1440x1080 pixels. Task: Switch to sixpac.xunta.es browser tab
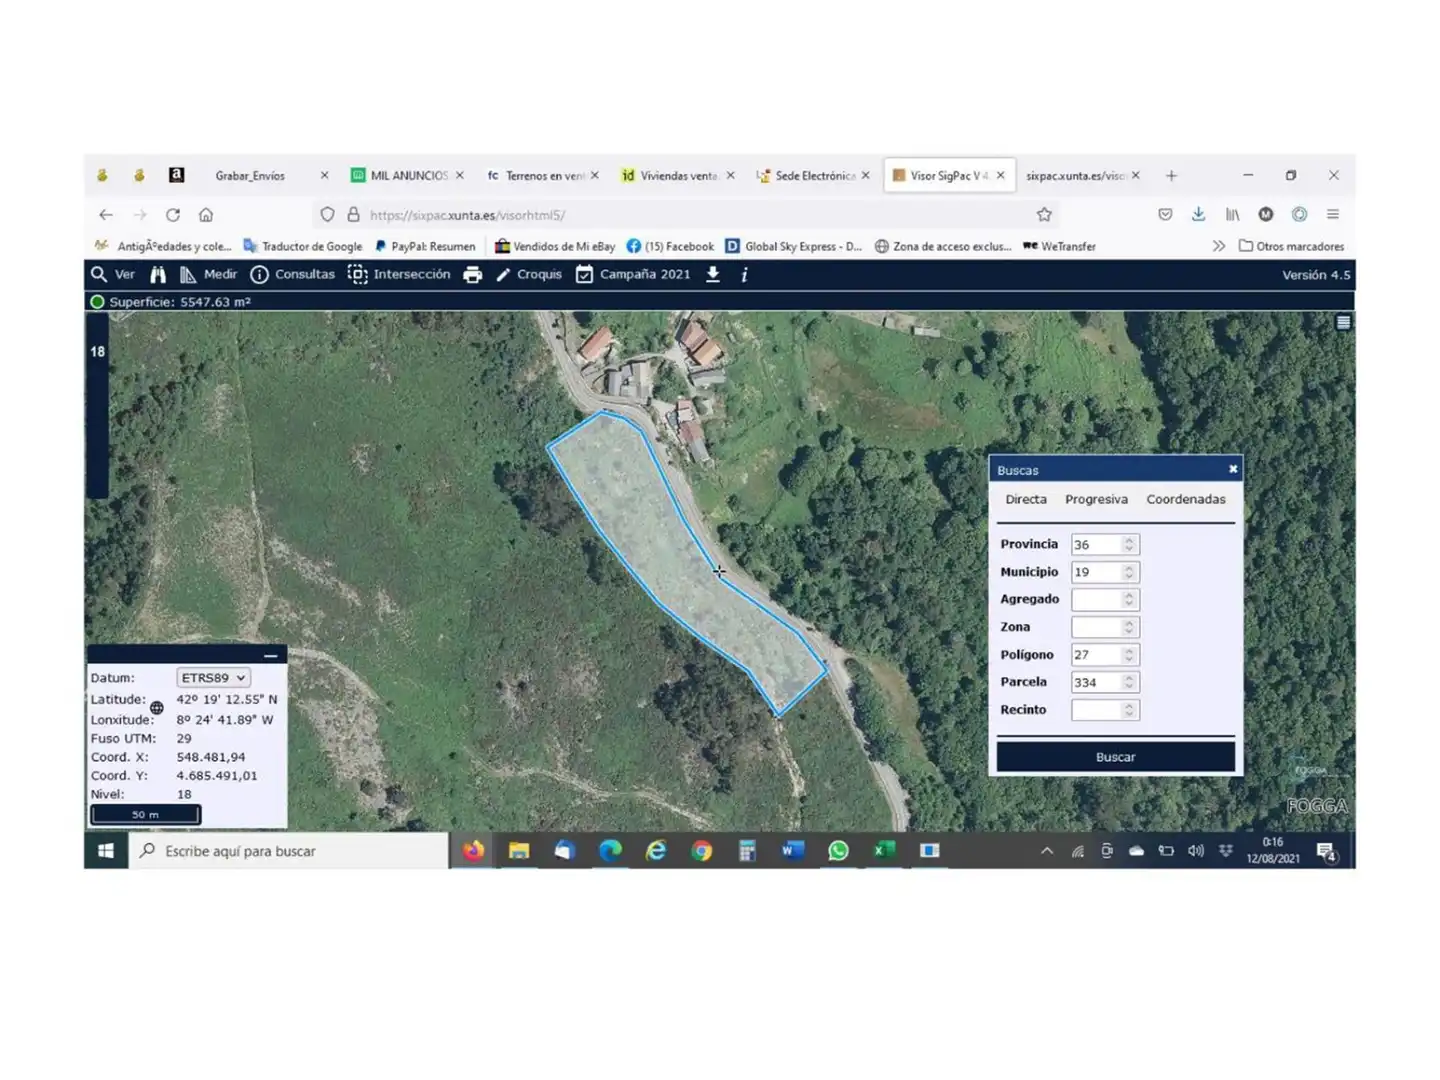click(1083, 175)
